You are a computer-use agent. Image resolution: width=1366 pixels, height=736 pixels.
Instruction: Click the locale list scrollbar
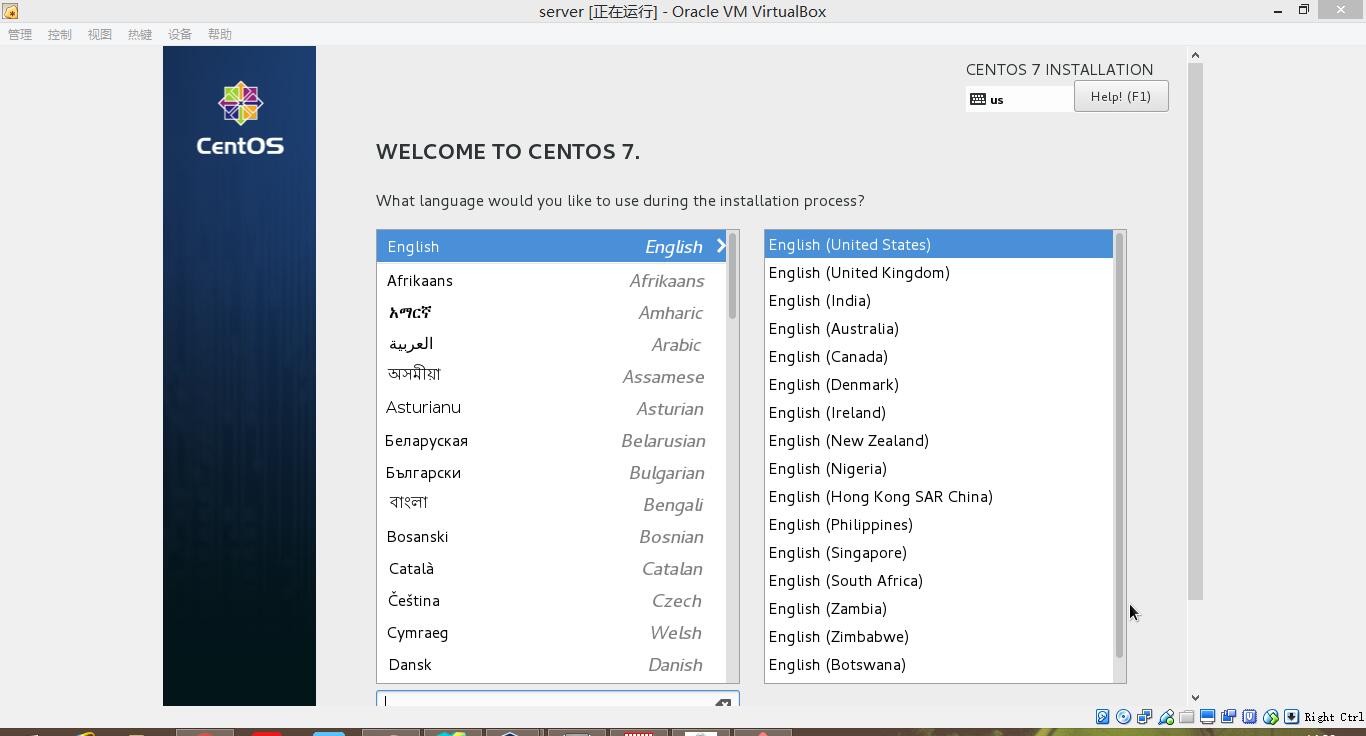pyautogui.click(x=1119, y=445)
